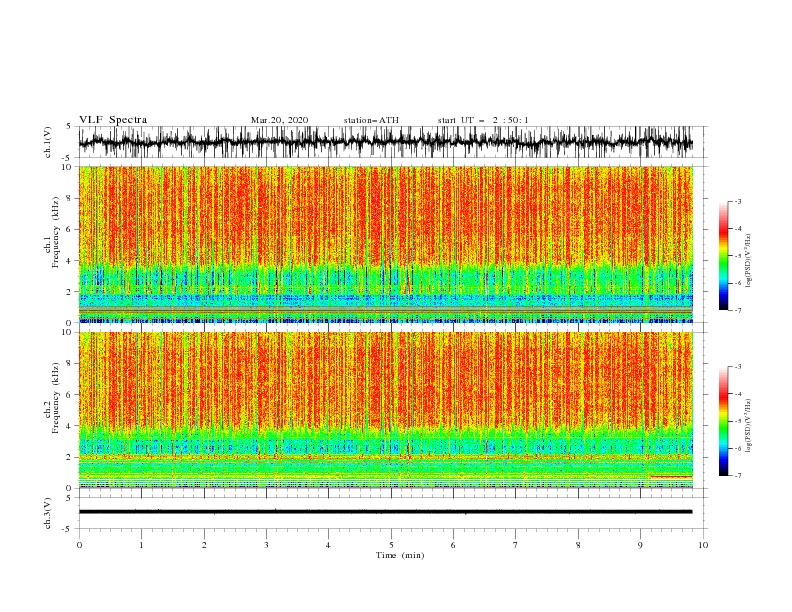This screenshot has width=792, height=612.
Task: Click the "4" tick on ch.2 frequency axis
Action: click(71, 426)
